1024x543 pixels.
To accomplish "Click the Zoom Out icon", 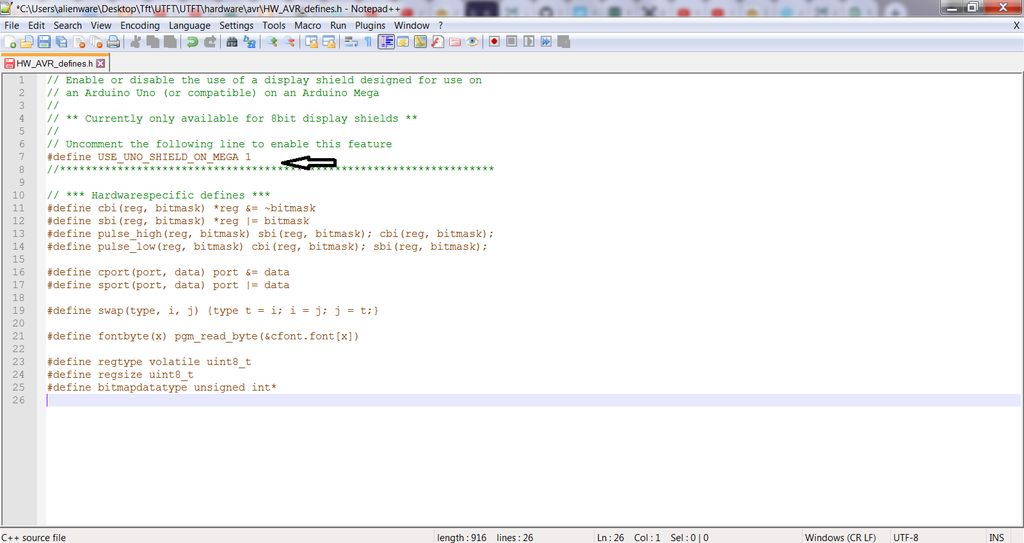I will (x=289, y=42).
